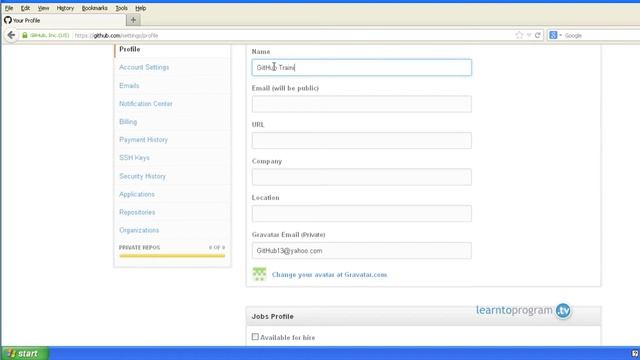Click the Location input field
This screenshot has width=640, height=360.
pos(362,213)
